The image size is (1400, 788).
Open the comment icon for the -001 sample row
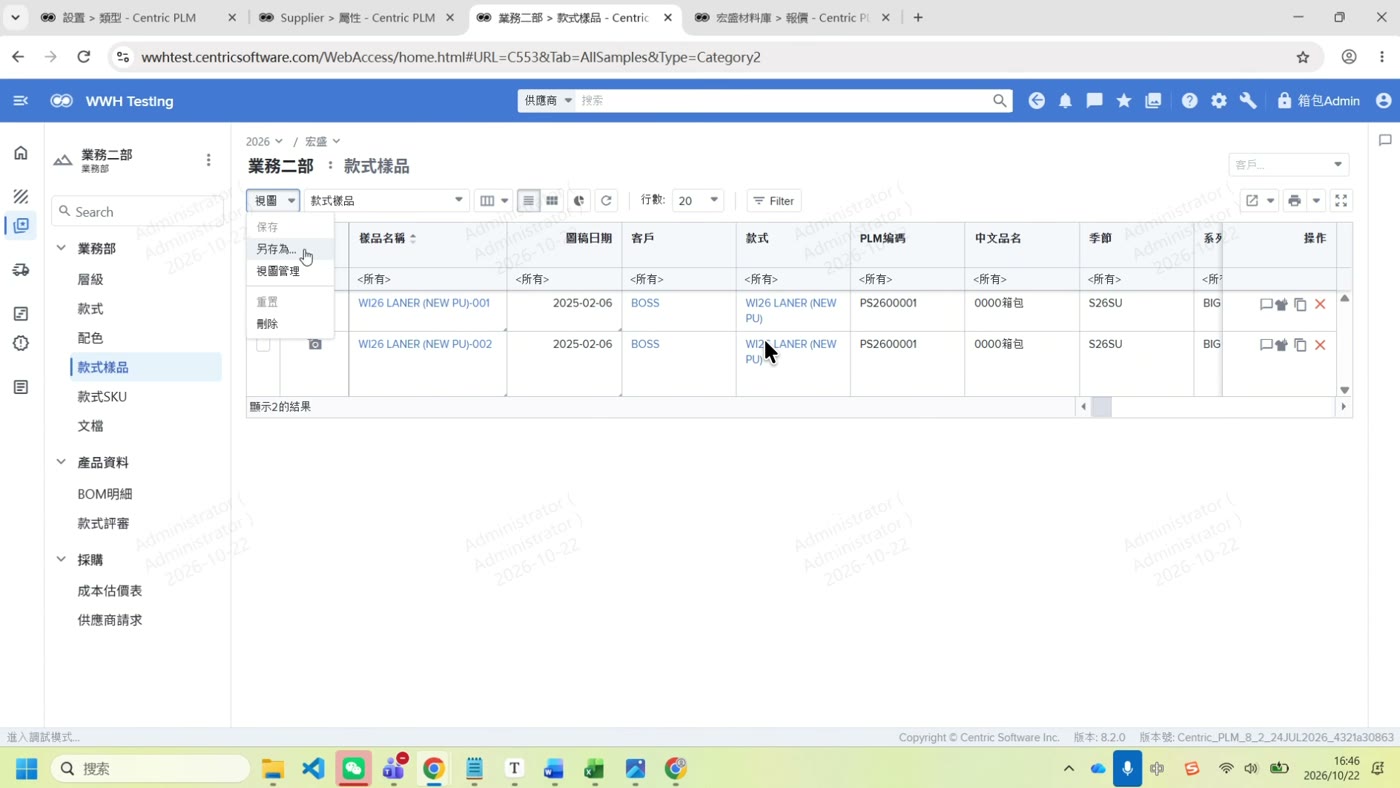1266,304
